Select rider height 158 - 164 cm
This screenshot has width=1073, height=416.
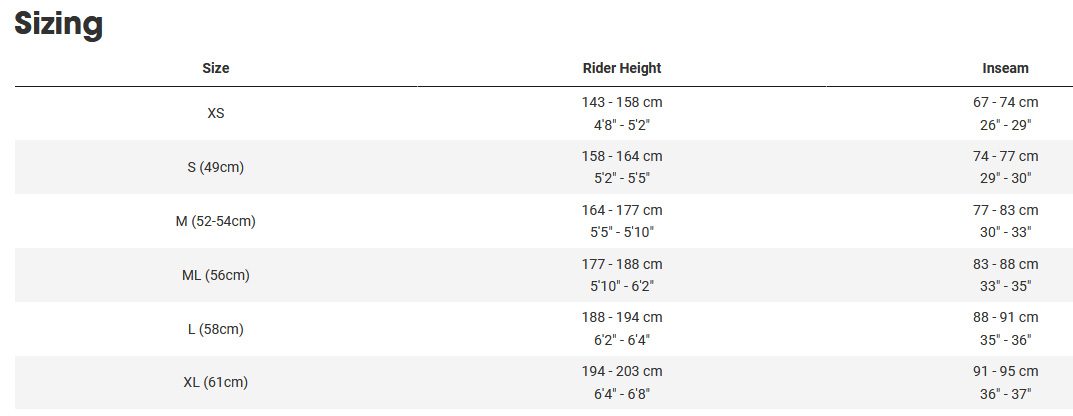coord(622,157)
